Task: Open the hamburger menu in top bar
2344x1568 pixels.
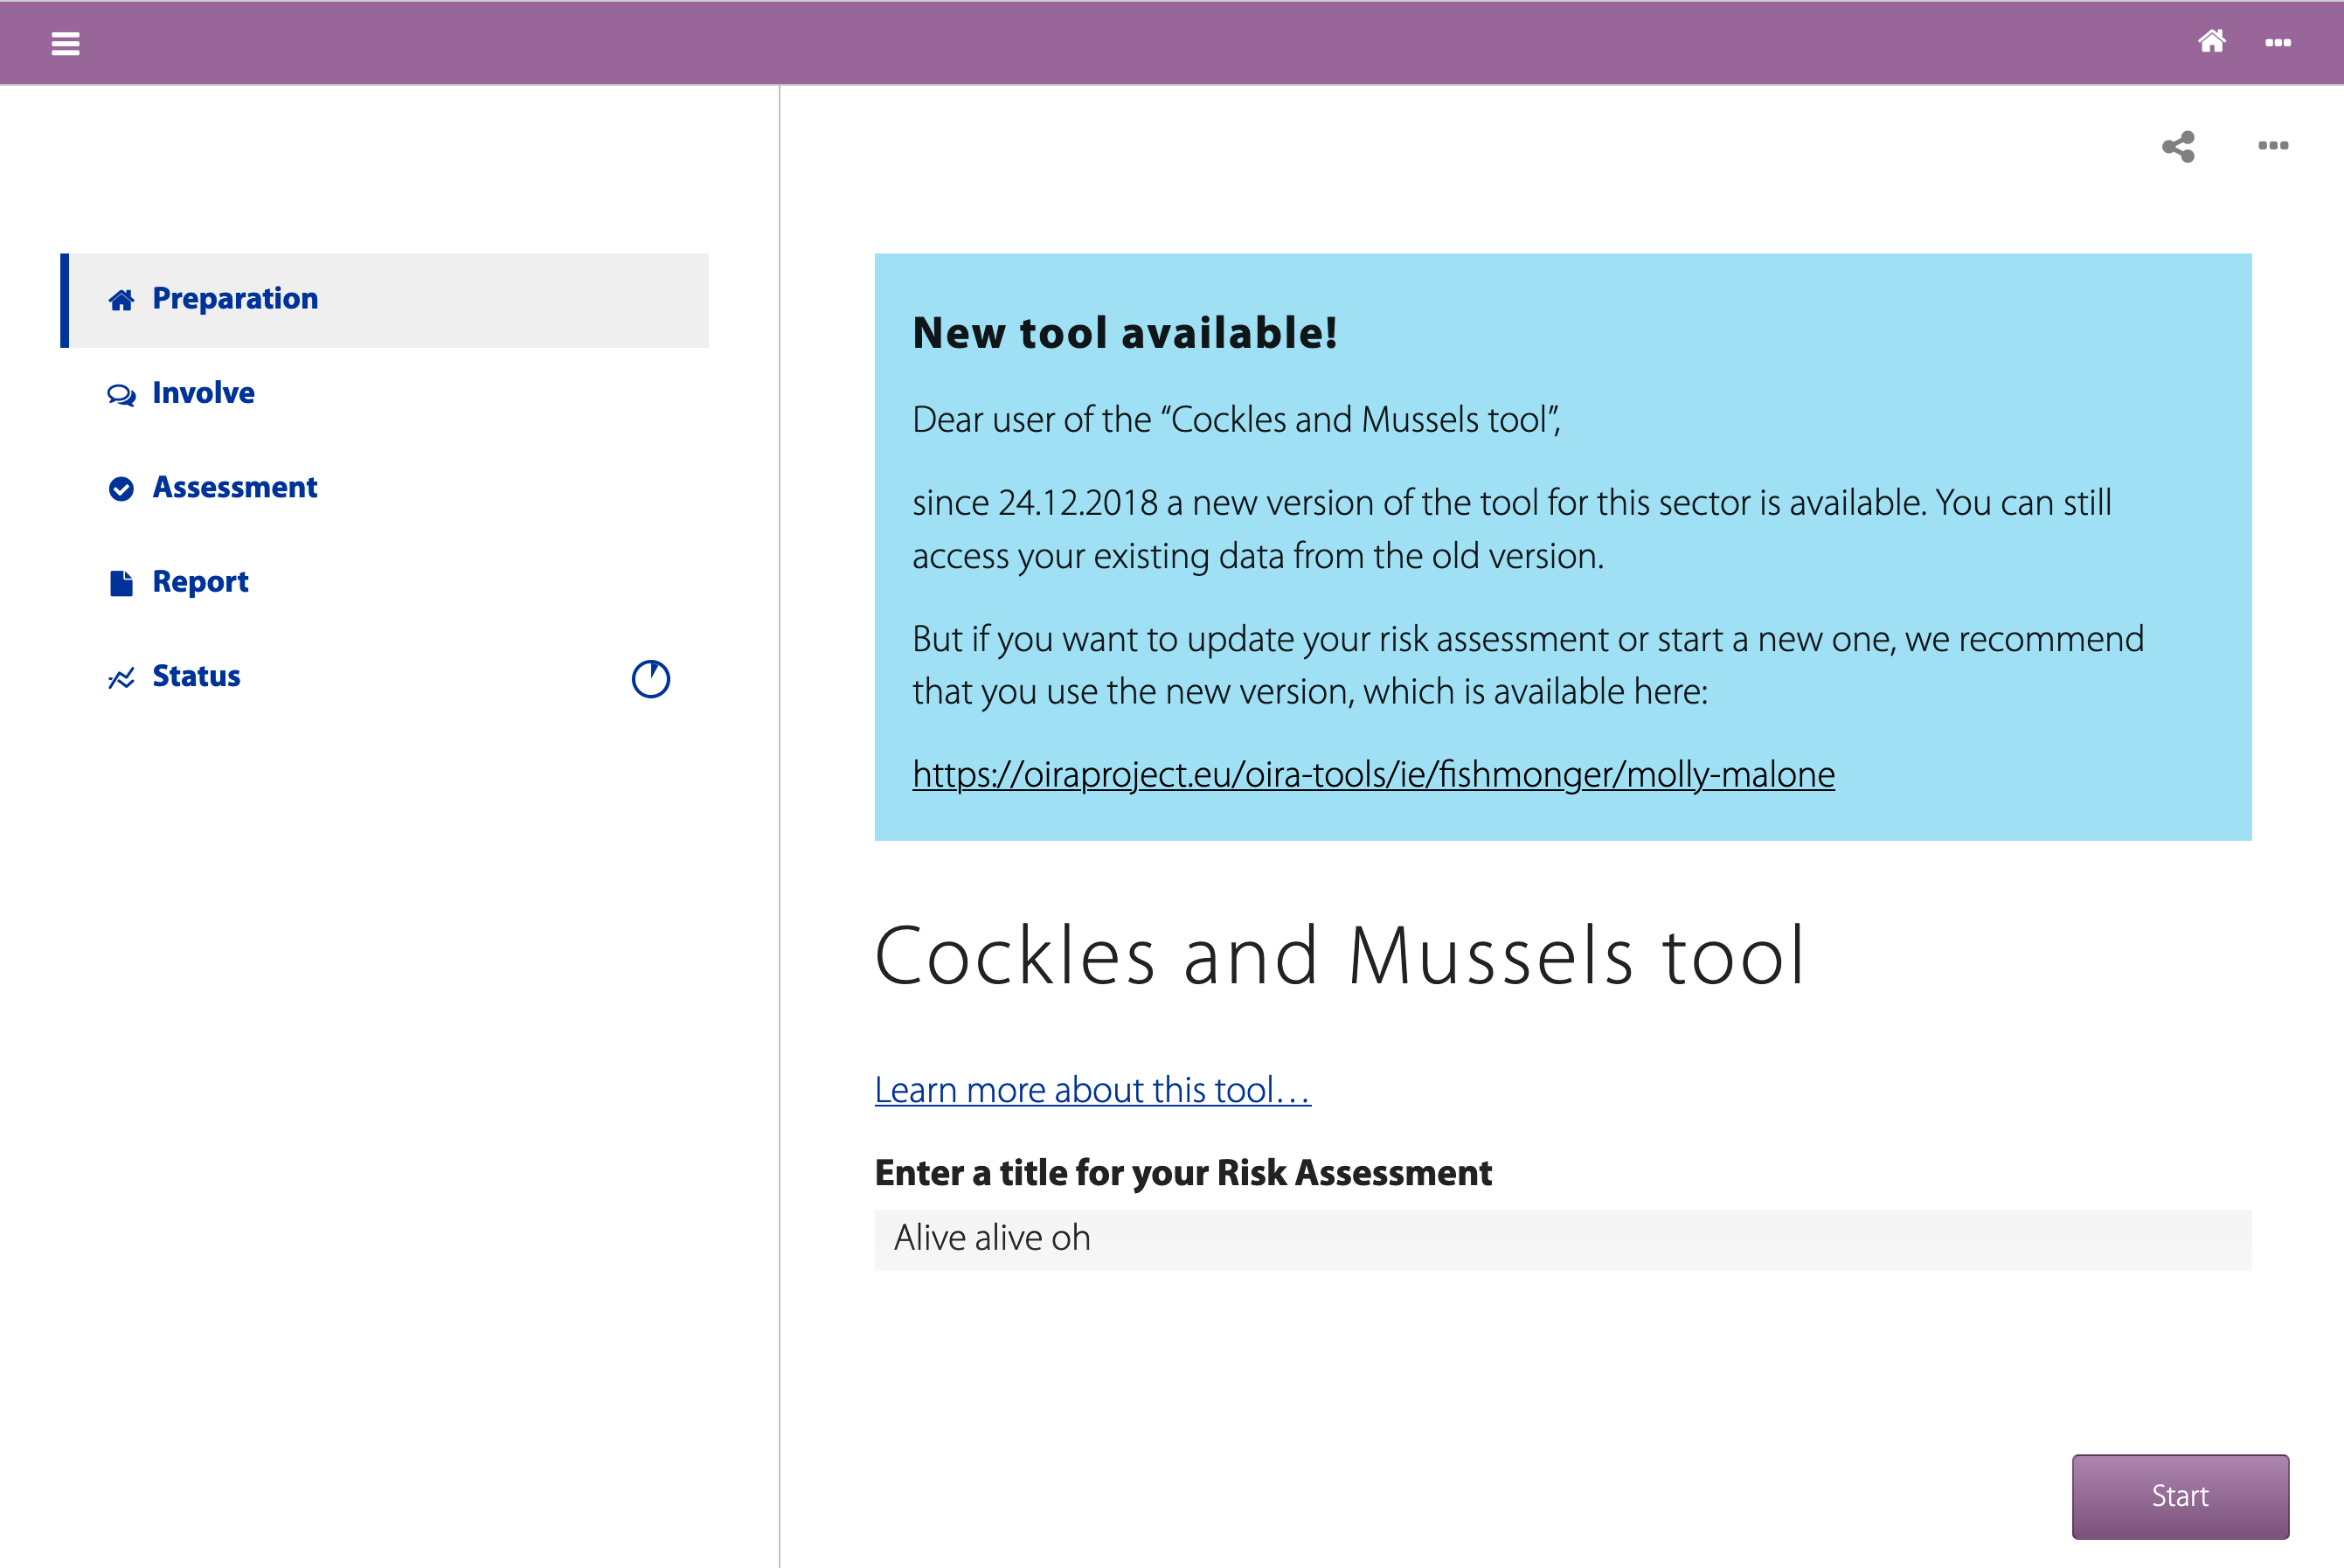Action: (65, 43)
